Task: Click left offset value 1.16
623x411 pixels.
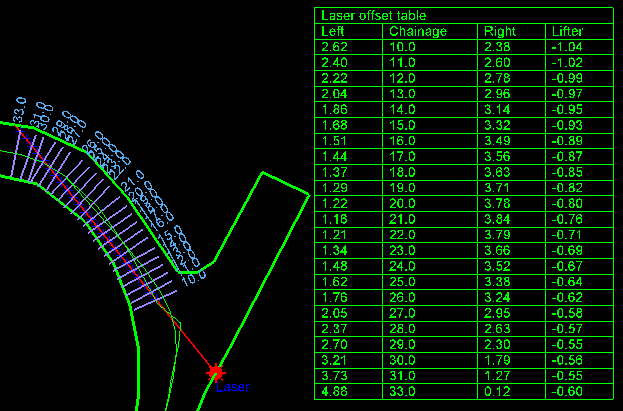Action: pyautogui.click(x=334, y=219)
